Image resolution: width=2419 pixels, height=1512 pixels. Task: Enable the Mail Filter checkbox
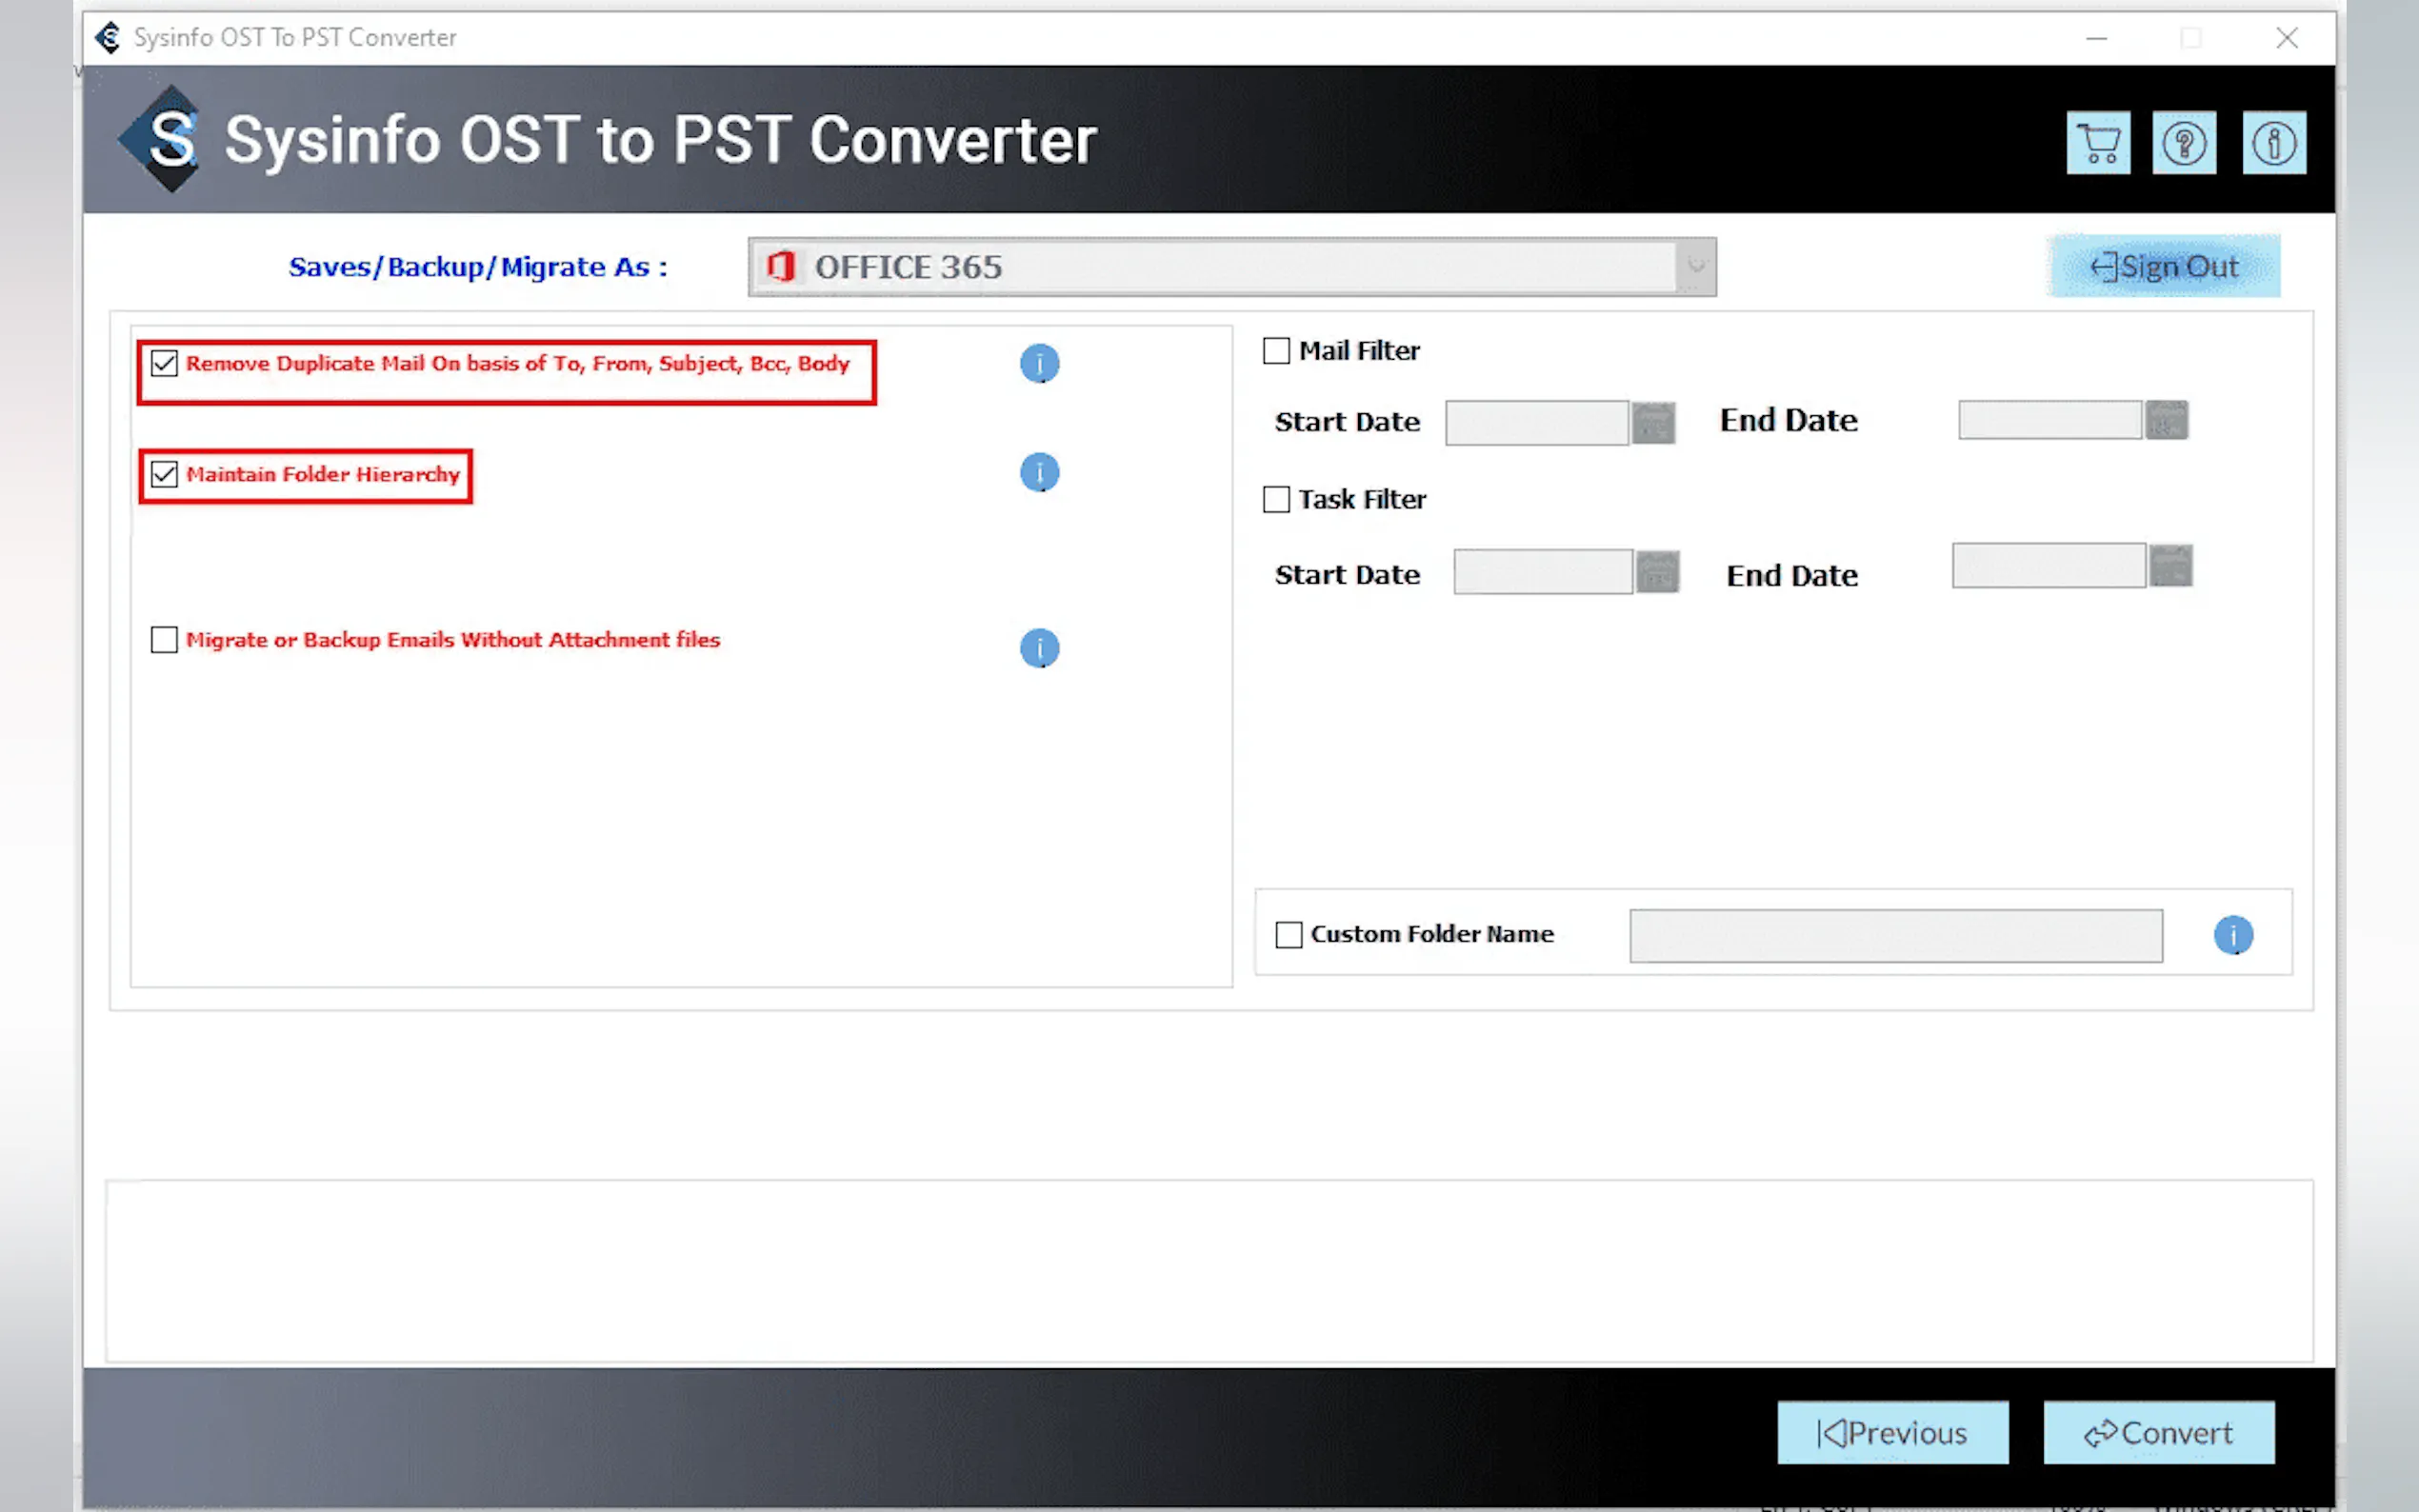coord(1276,351)
